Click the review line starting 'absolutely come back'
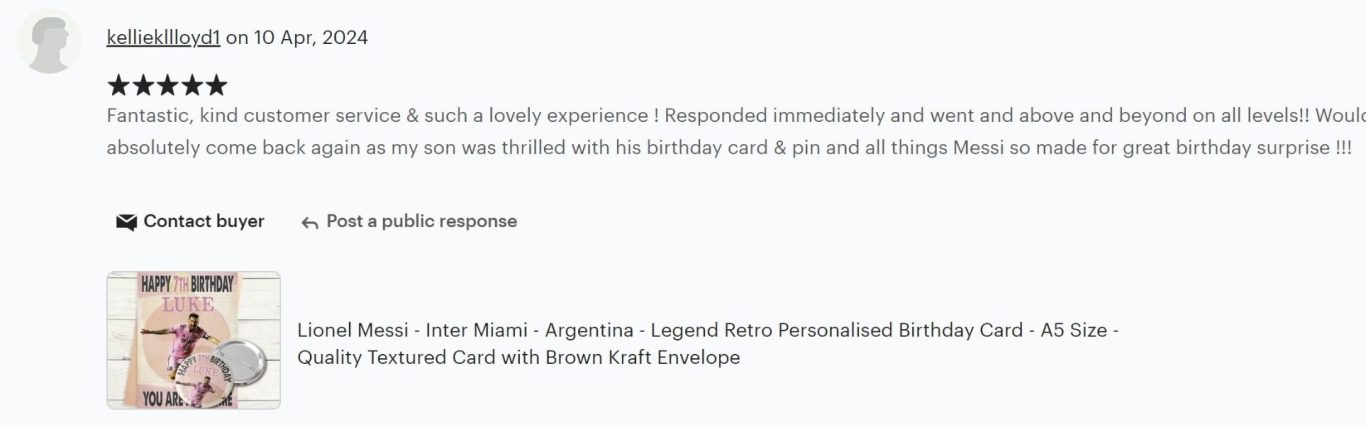 (729, 148)
